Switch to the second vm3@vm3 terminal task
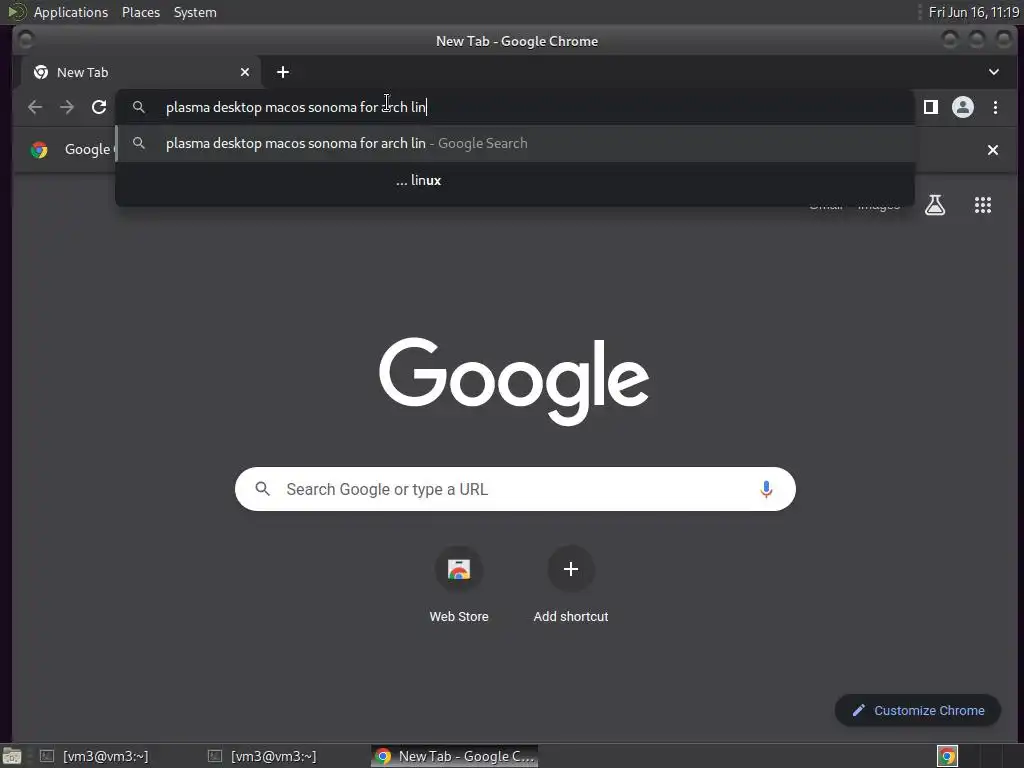 click(263, 756)
